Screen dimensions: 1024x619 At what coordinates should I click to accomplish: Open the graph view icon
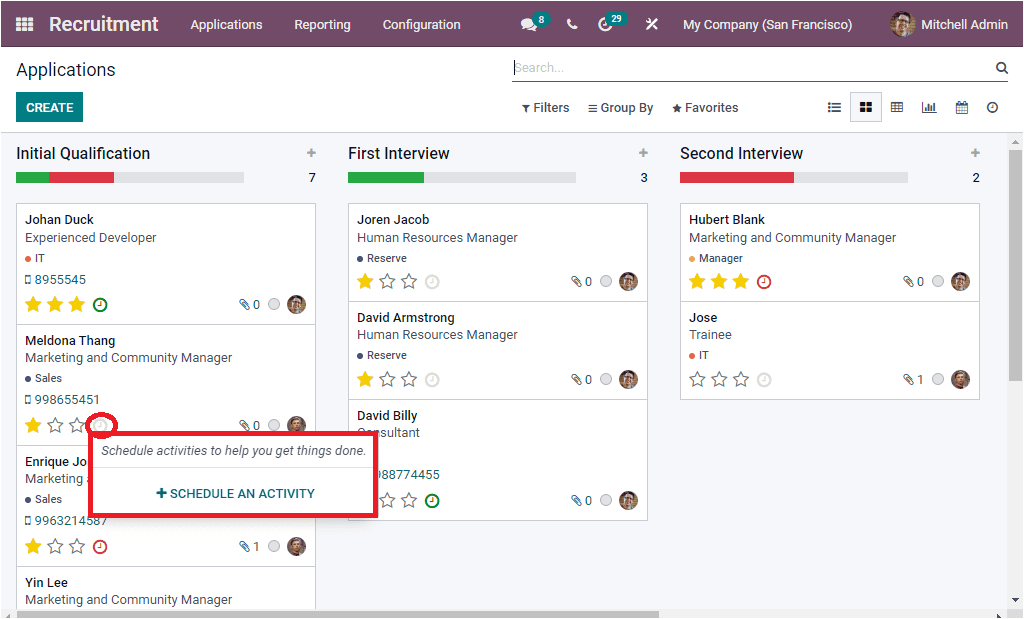tap(930, 107)
